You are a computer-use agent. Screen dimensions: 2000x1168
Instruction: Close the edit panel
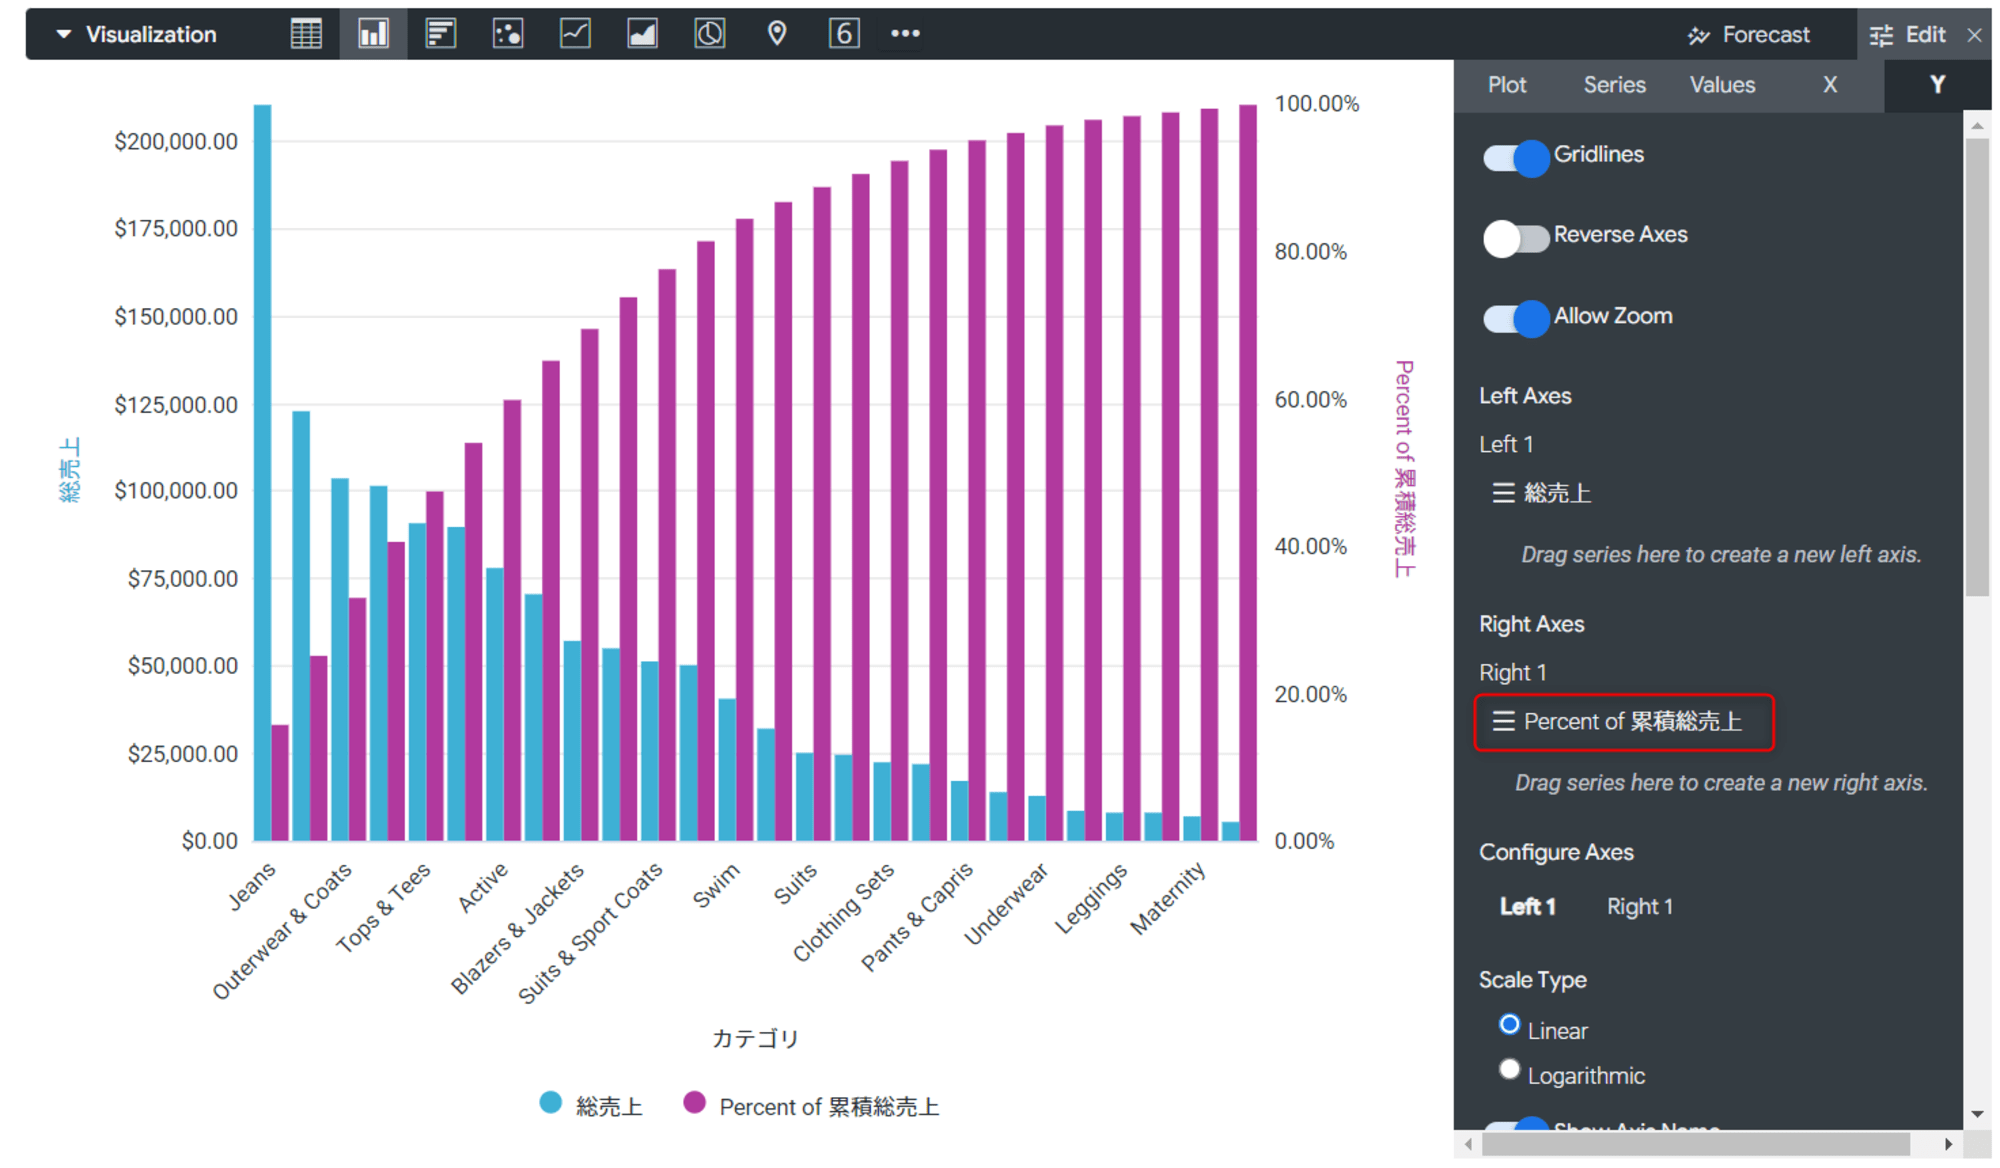point(1974,35)
